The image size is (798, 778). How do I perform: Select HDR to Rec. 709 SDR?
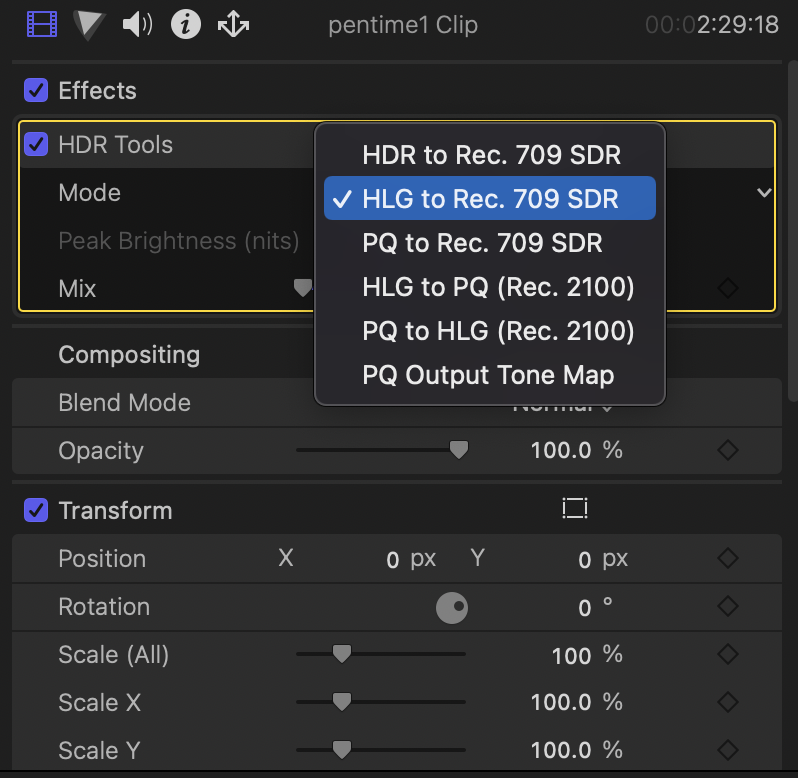pyautogui.click(x=490, y=155)
